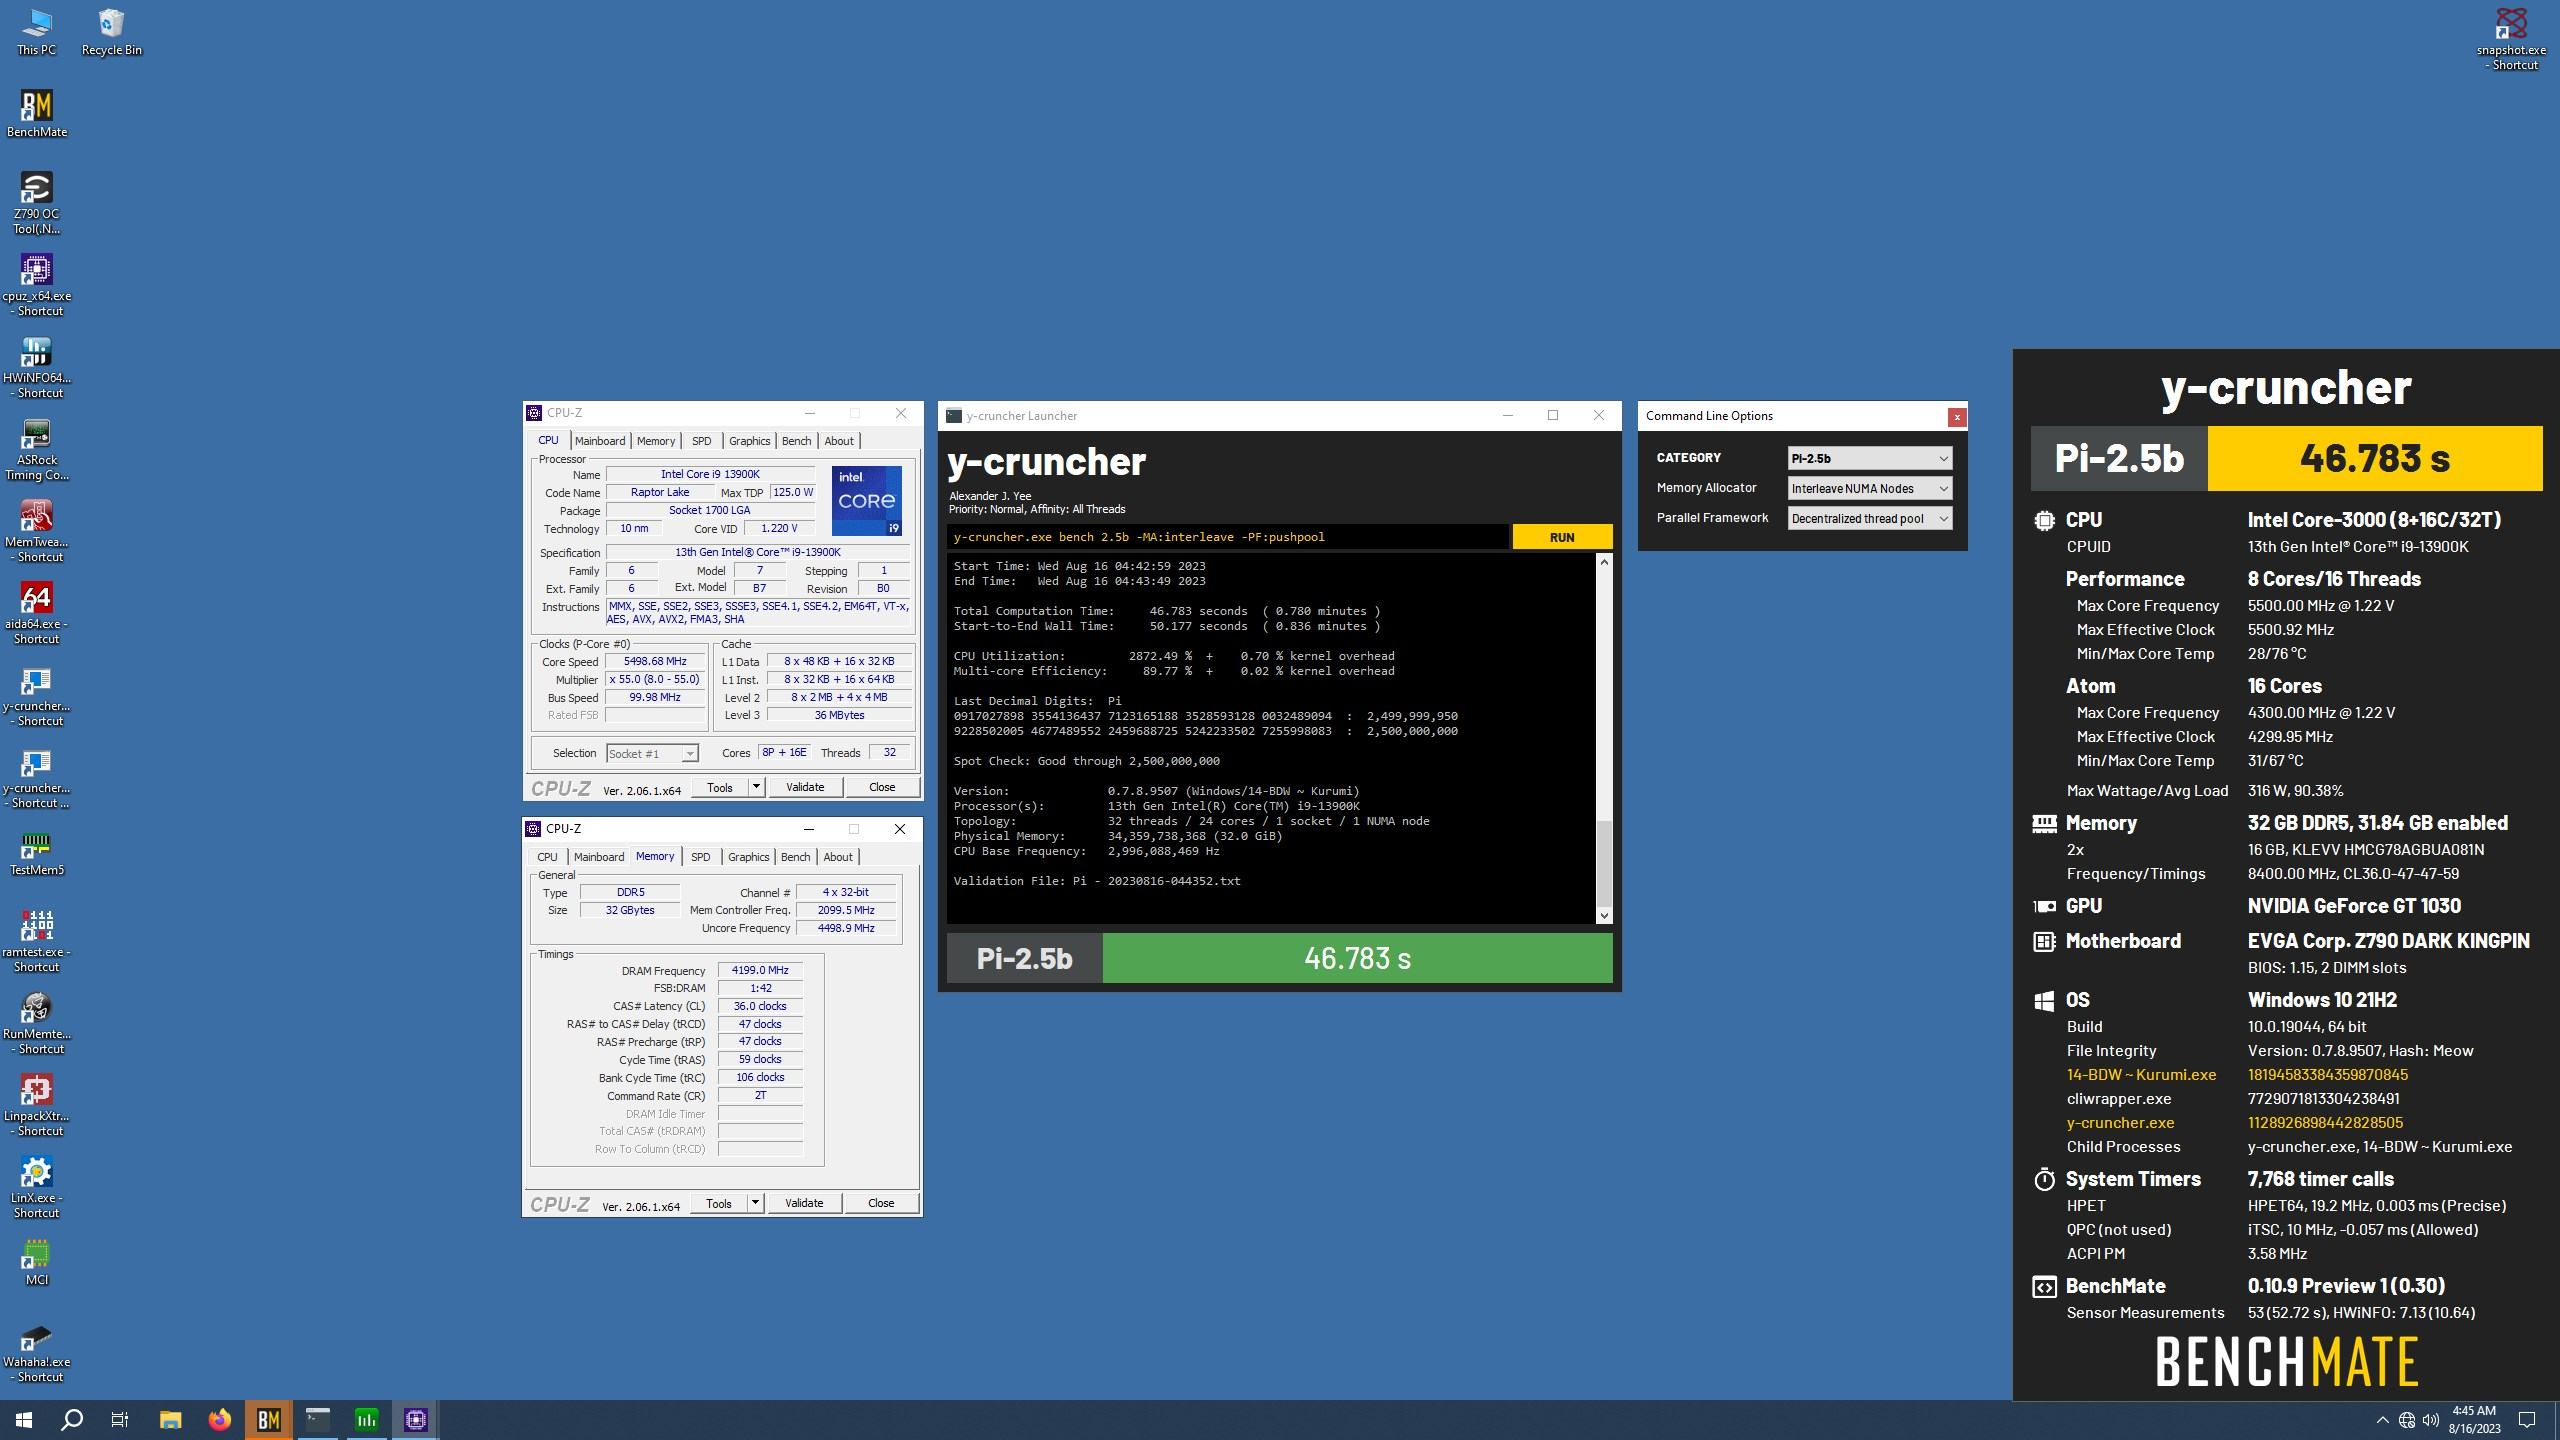Click Validation File Pi - 20230816-044352.txt
The width and height of the screenshot is (2560, 1440).
pos(1097,881)
